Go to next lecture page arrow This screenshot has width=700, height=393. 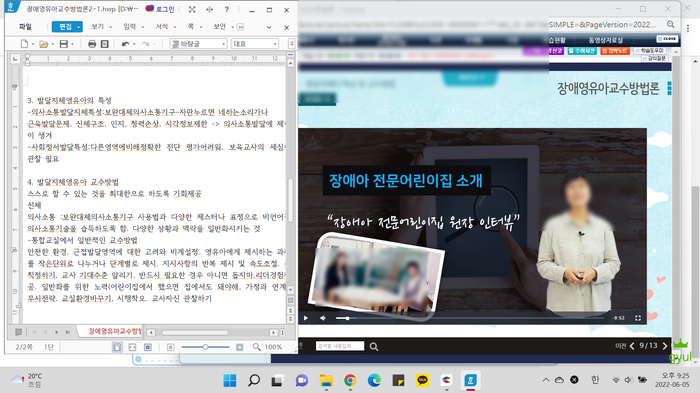pyautogui.click(x=665, y=346)
